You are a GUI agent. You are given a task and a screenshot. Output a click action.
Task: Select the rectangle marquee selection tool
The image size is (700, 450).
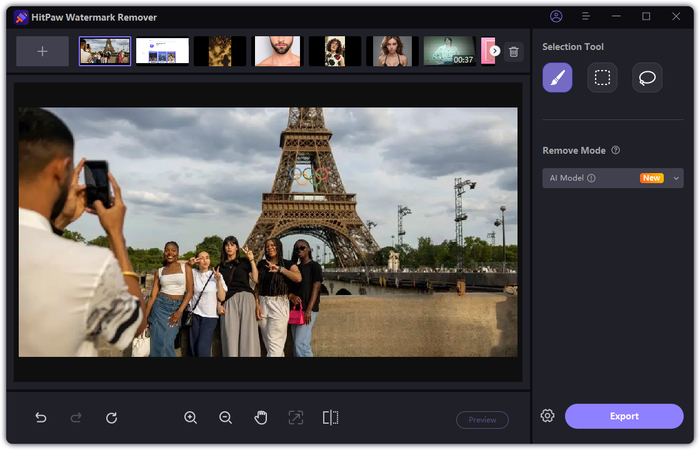(x=602, y=78)
